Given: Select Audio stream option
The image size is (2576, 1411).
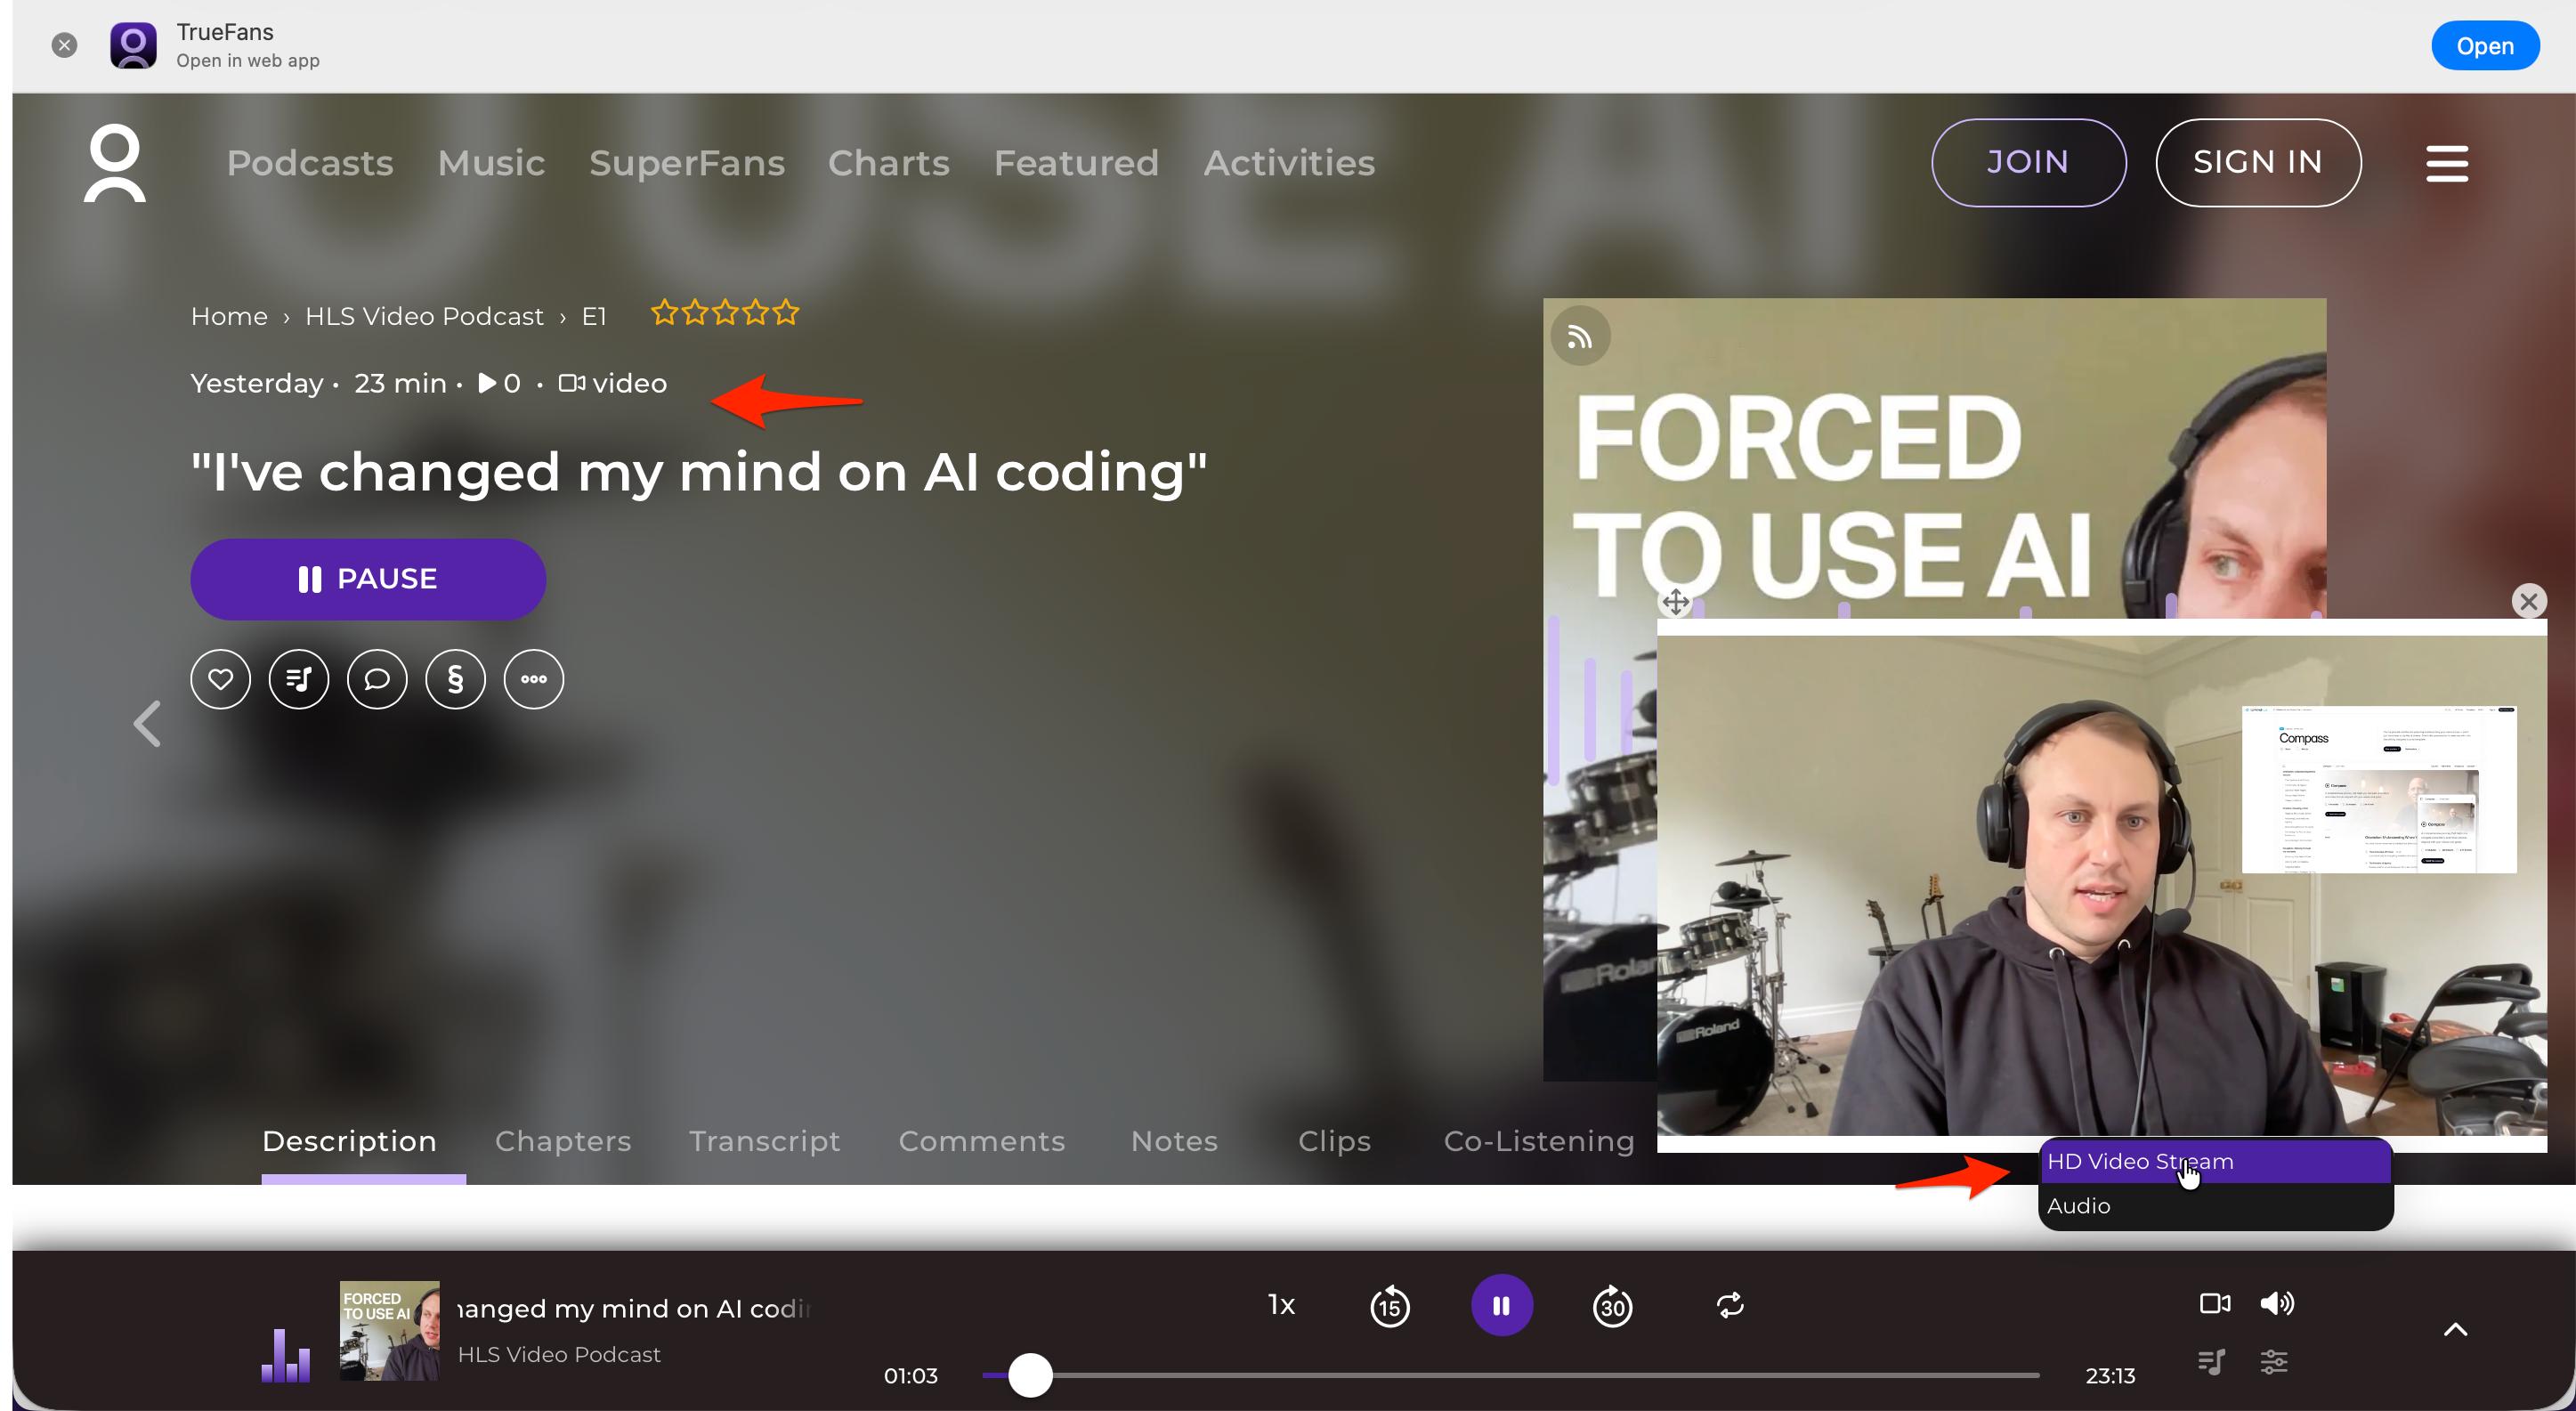Looking at the screenshot, I should pos(2215,1206).
